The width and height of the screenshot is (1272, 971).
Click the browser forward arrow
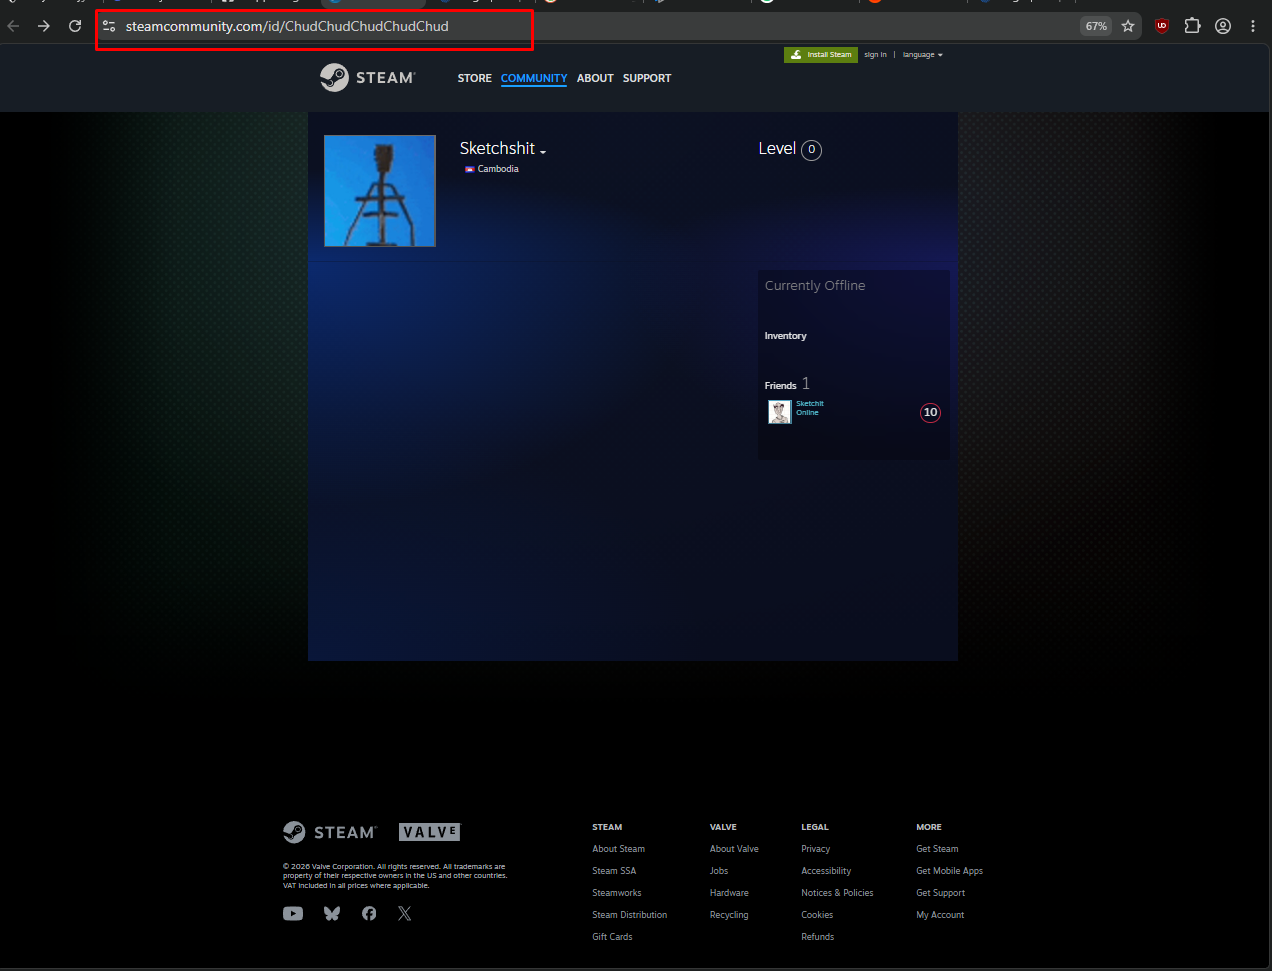(x=44, y=26)
